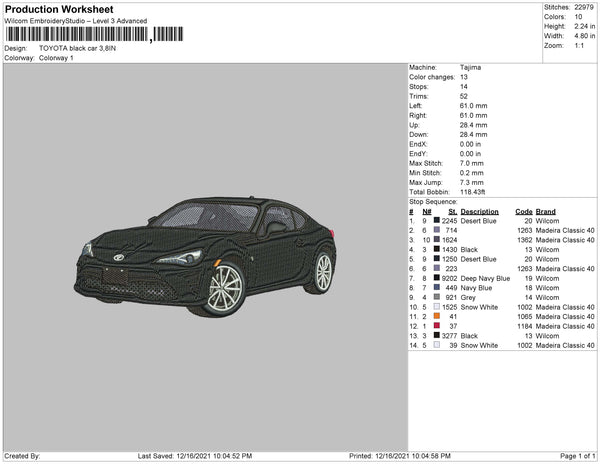Select the Grey swatch in stop row 9
The image size is (600, 464).
437,297
